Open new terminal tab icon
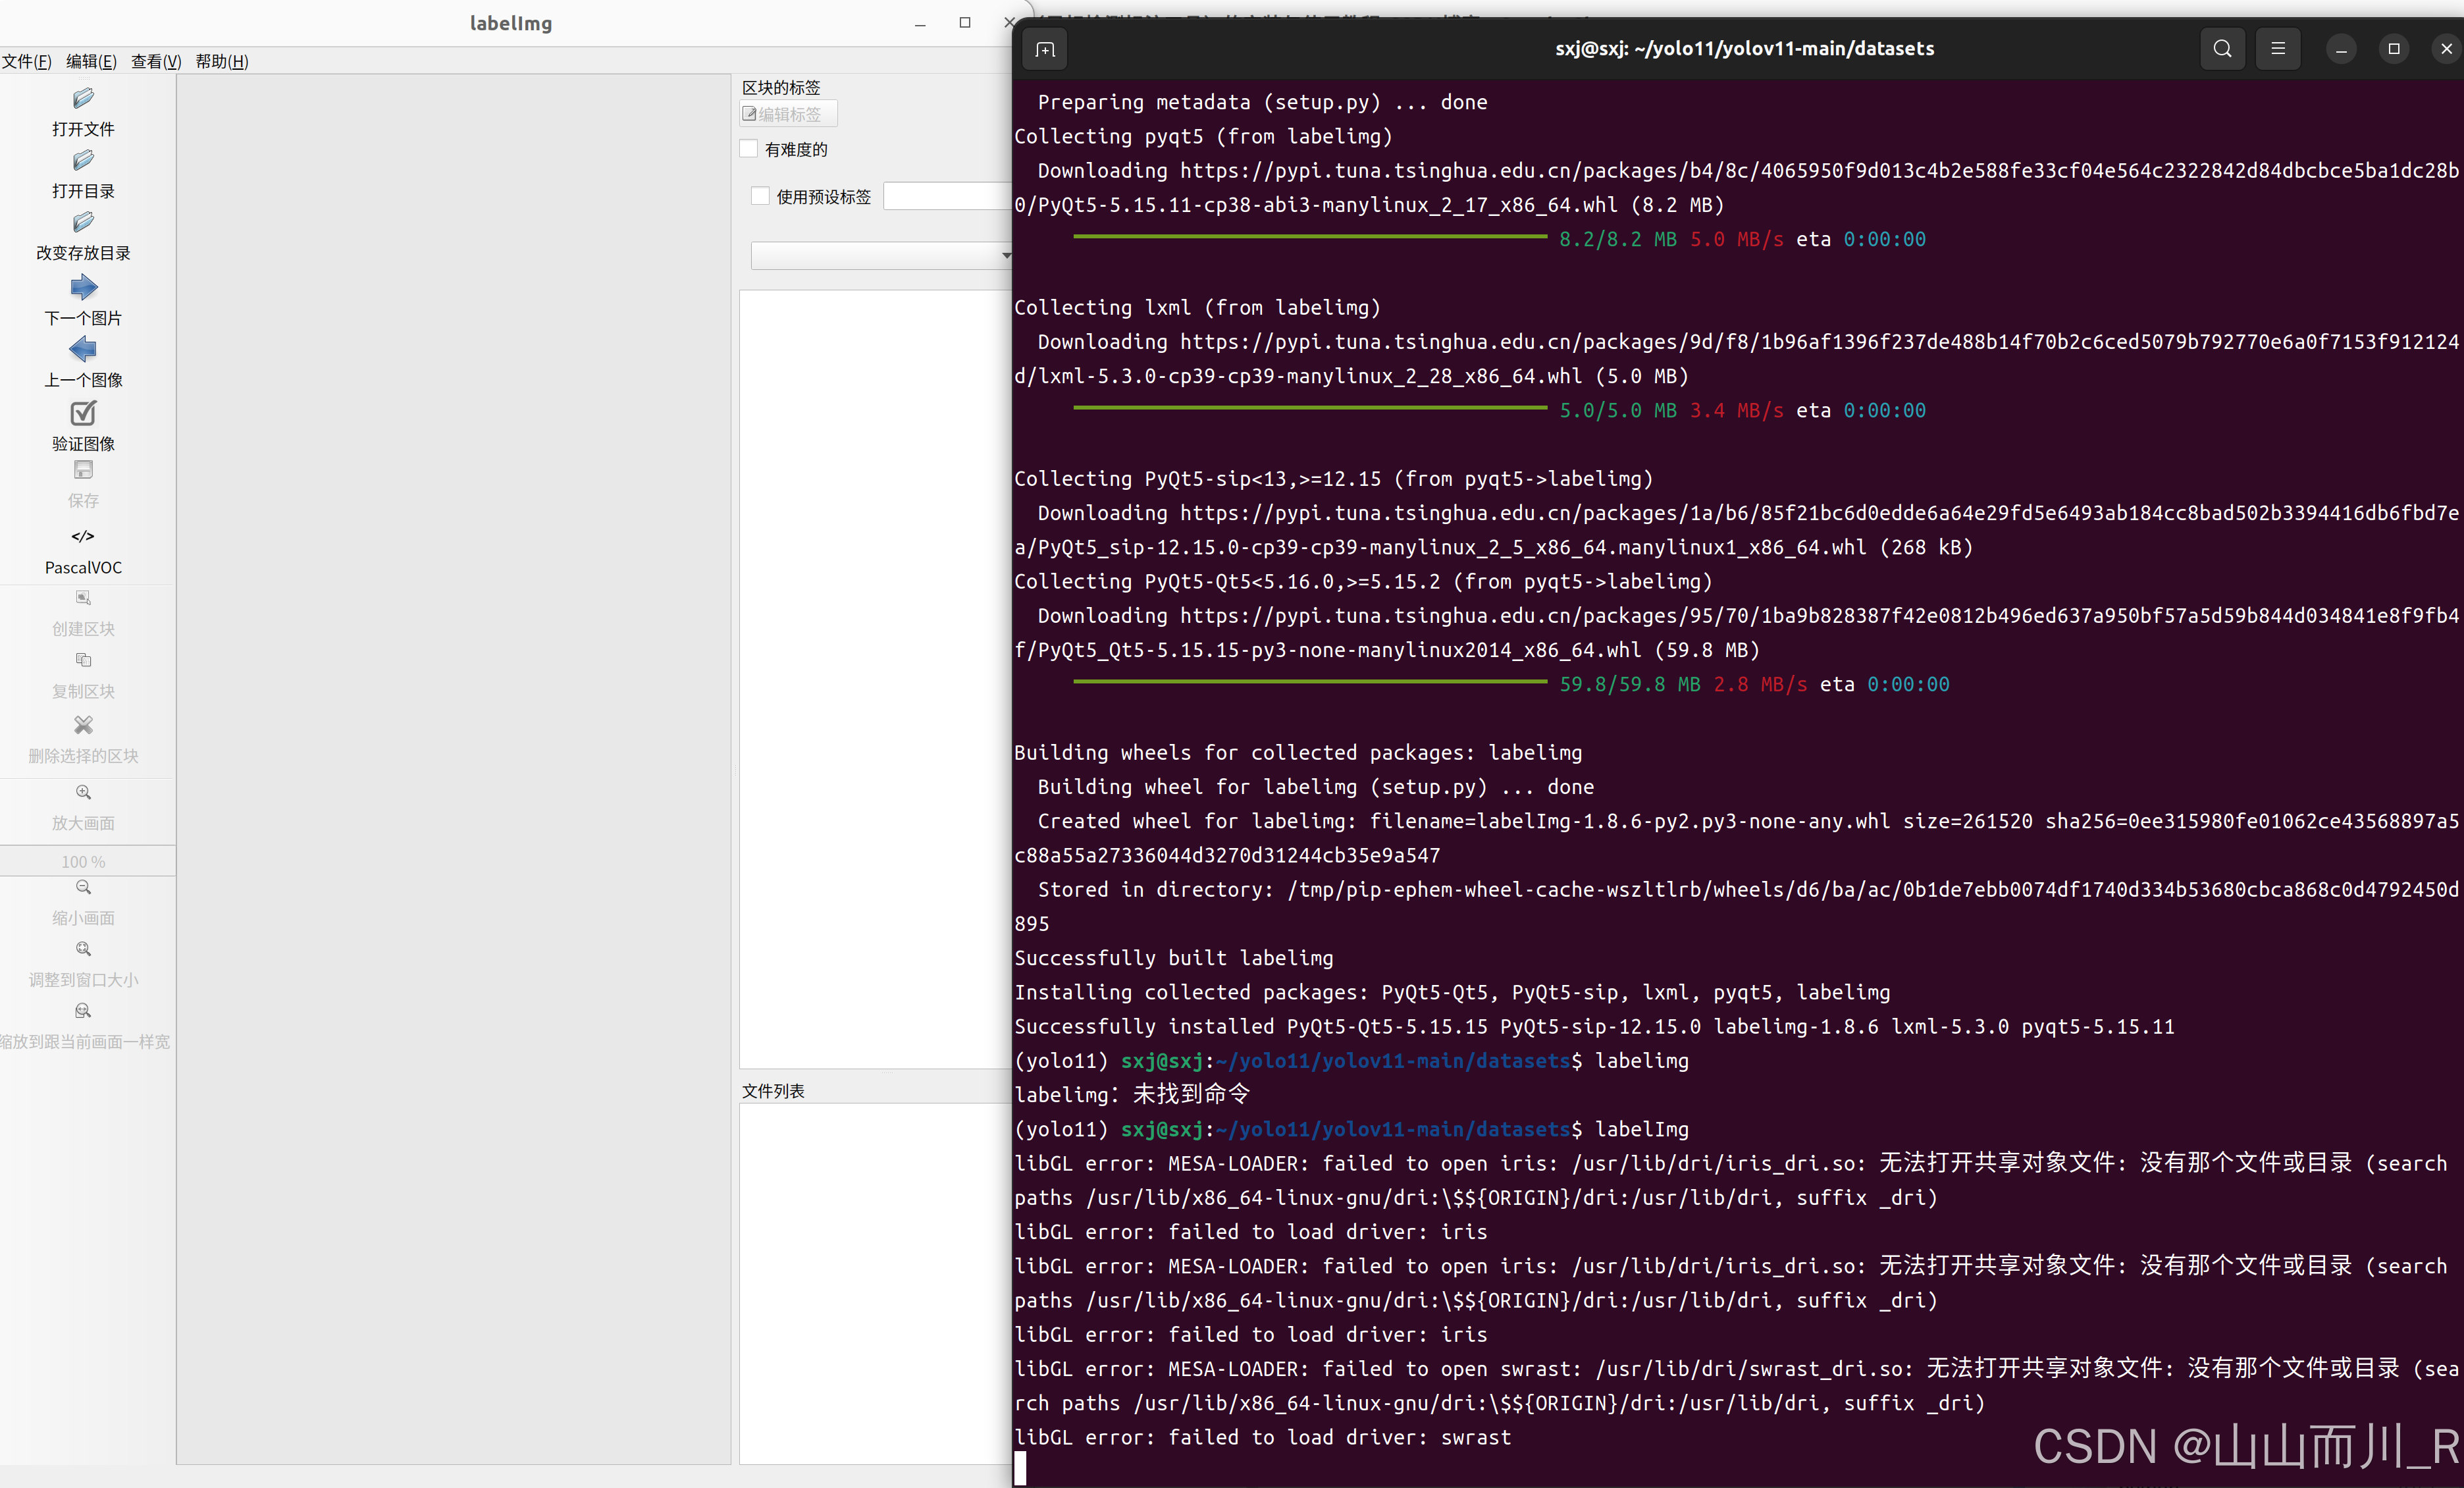Image resolution: width=2464 pixels, height=1488 pixels. click(x=1045, y=49)
